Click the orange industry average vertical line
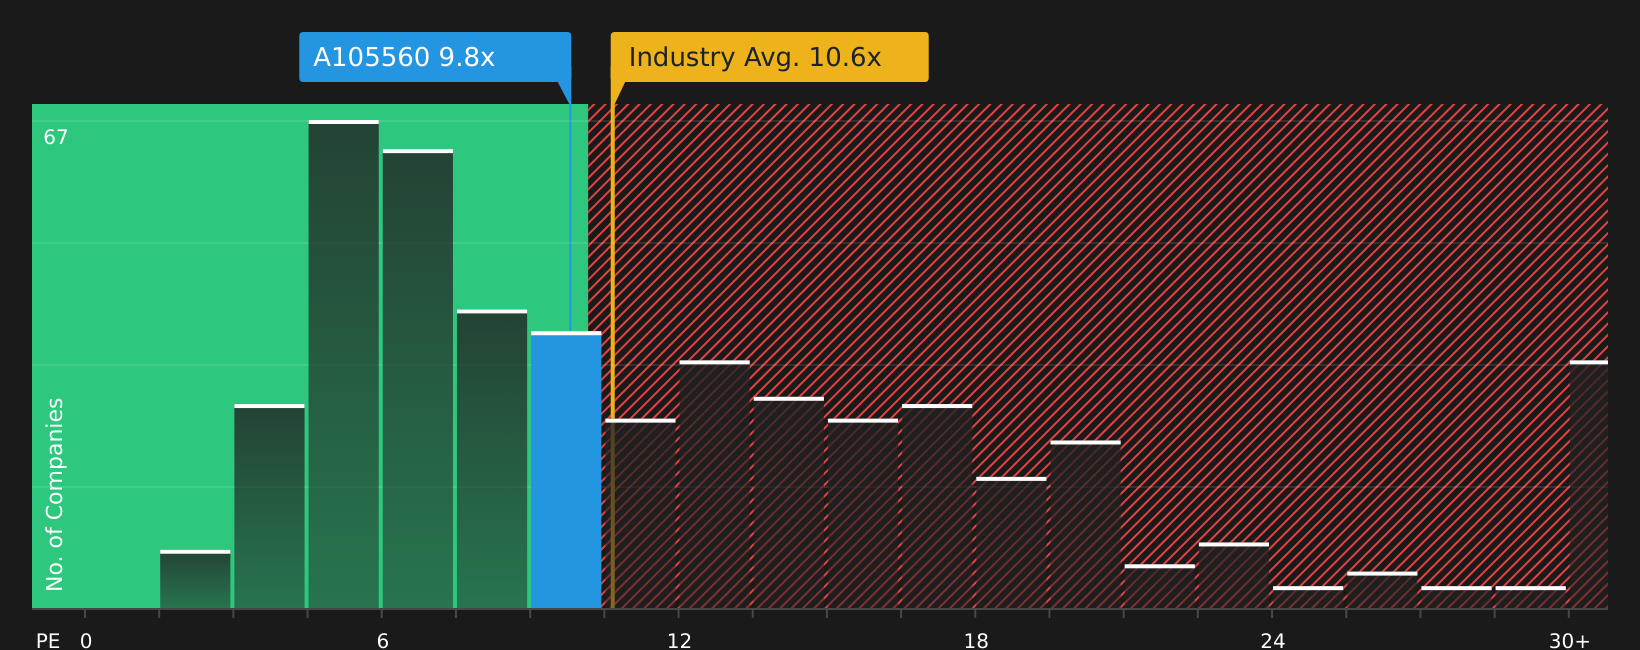This screenshot has width=1640, height=650. click(612, 345)
